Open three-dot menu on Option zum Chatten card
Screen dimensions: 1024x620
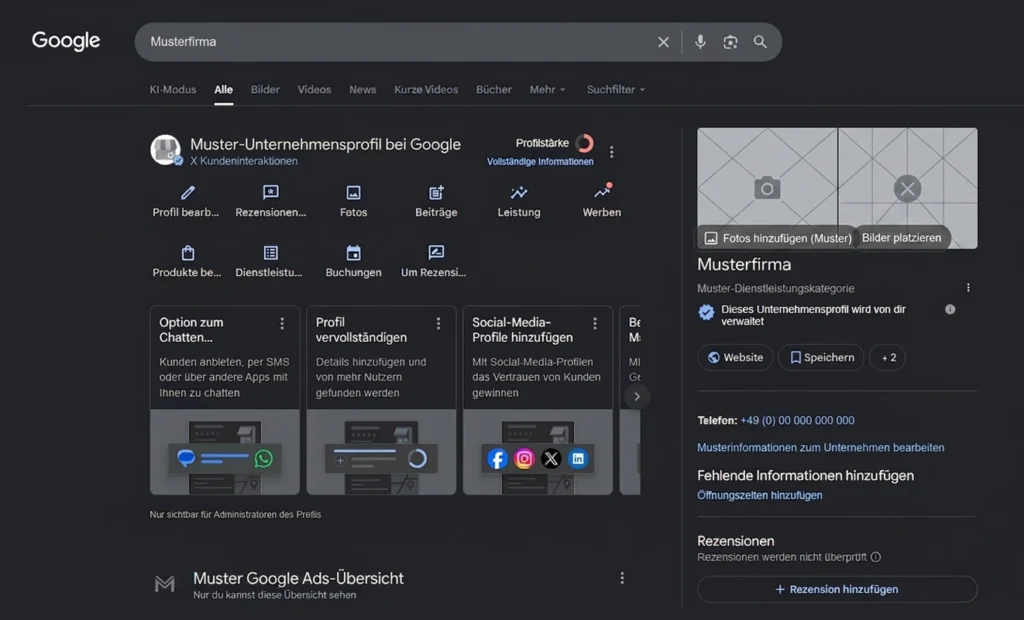click(x=282, y=323)
